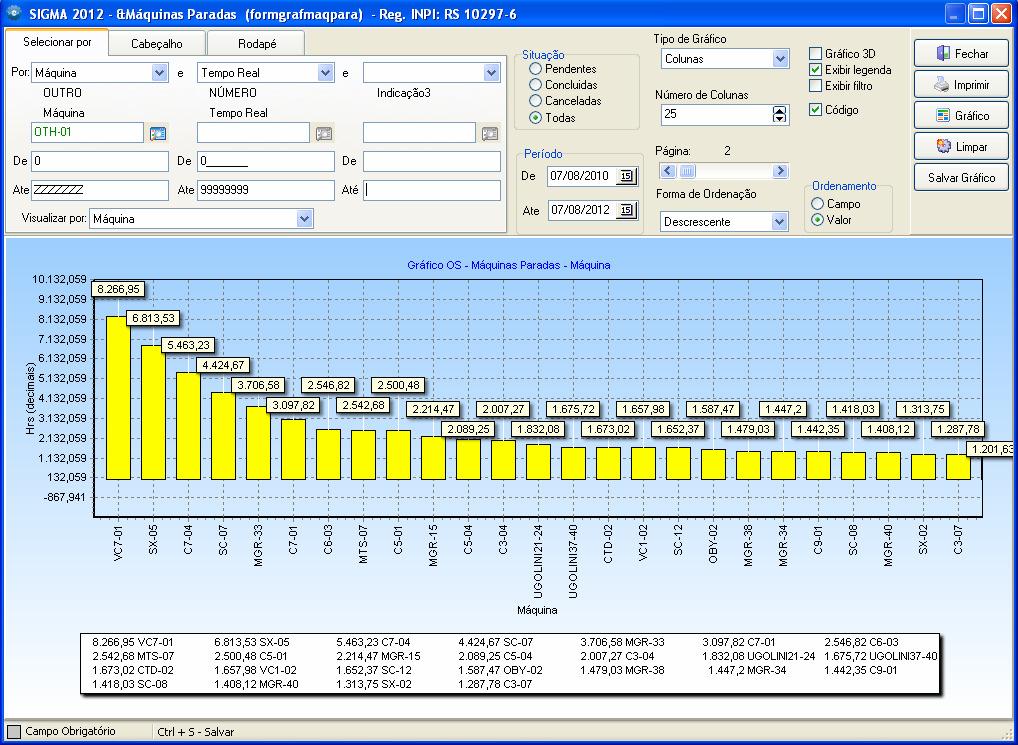Viewport: 1018px width, 745px height.
Task: Switch to the Rodapé tab
Action: 256,44
